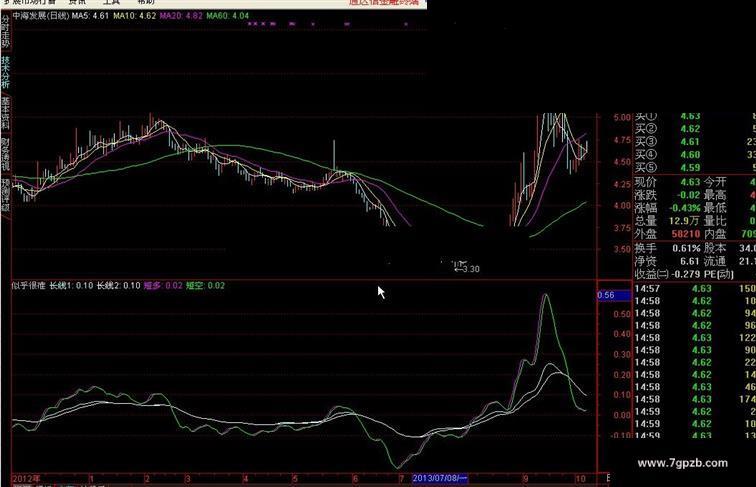The image size is (756, 487).
Task: Click the 外盘 value 58210
Action: [x=686, y=234]
